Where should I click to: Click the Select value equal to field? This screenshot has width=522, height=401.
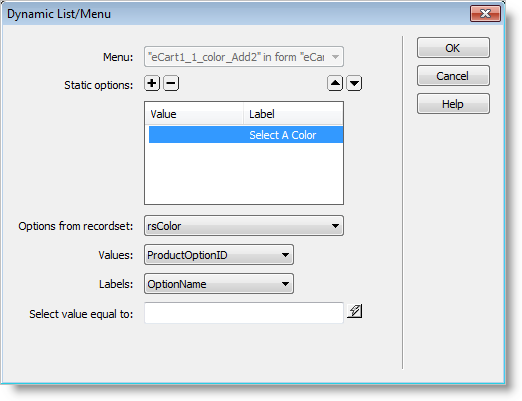pyautogui.click(x=244, y=313)
